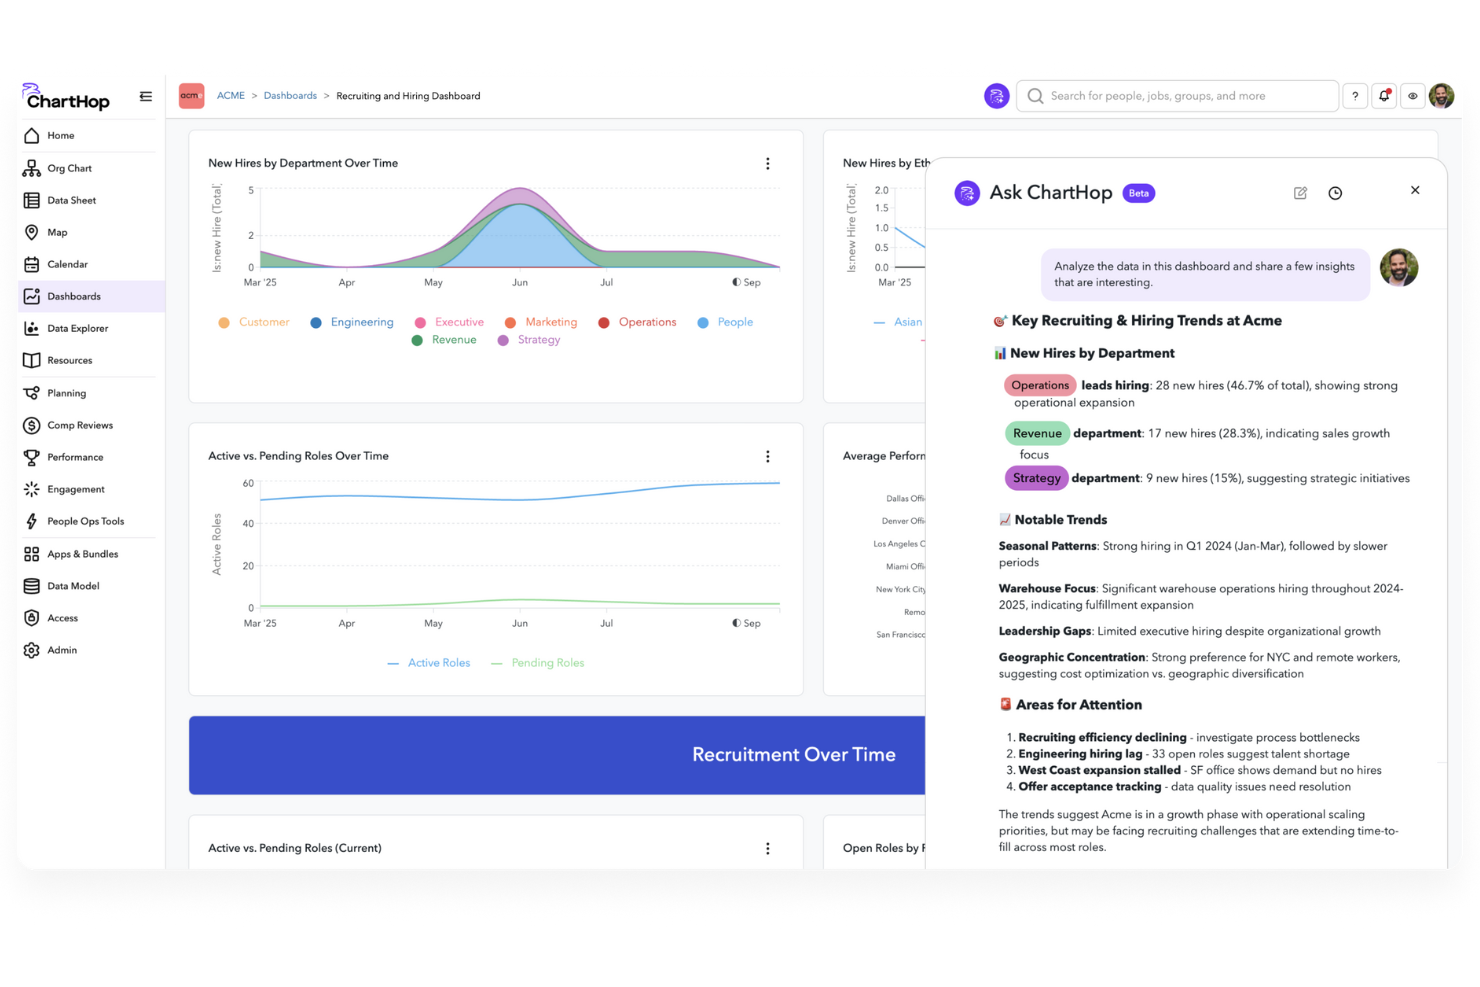Hide the Active Roles series in the legend
Screen dimensions: 1480x987
[x=438, y=662]
